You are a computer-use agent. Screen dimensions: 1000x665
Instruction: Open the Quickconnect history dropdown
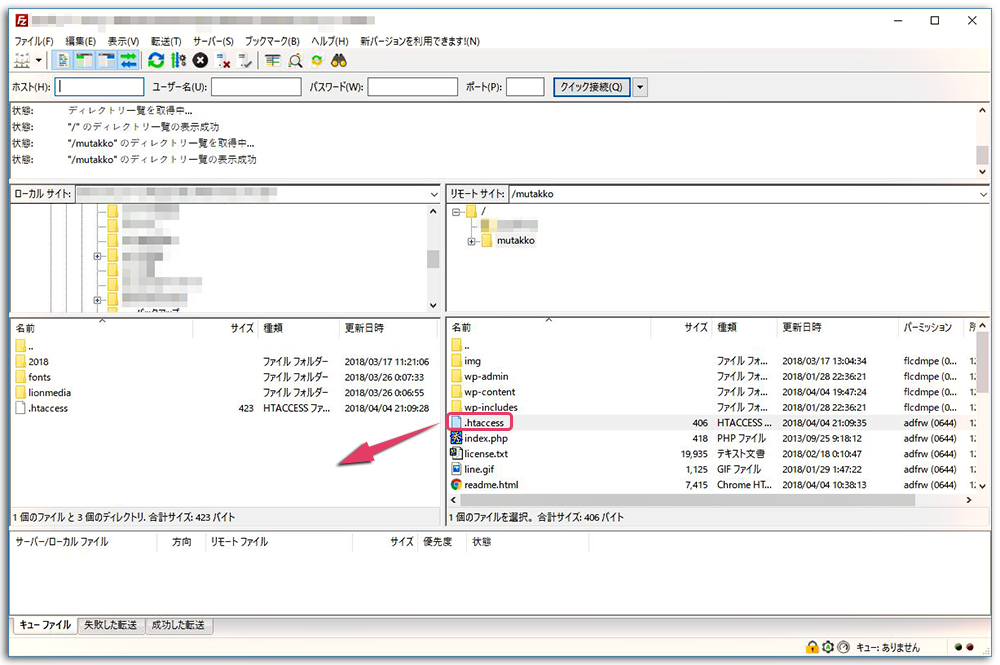point(640,86)
